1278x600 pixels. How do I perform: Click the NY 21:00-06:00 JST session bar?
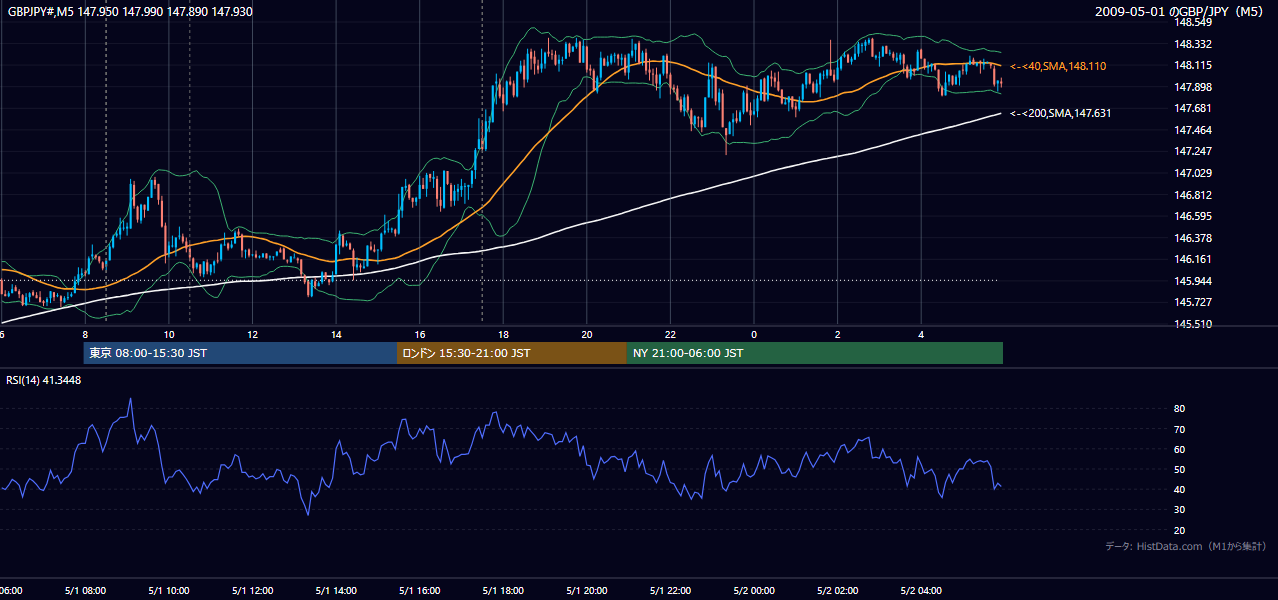click(815, 353)
